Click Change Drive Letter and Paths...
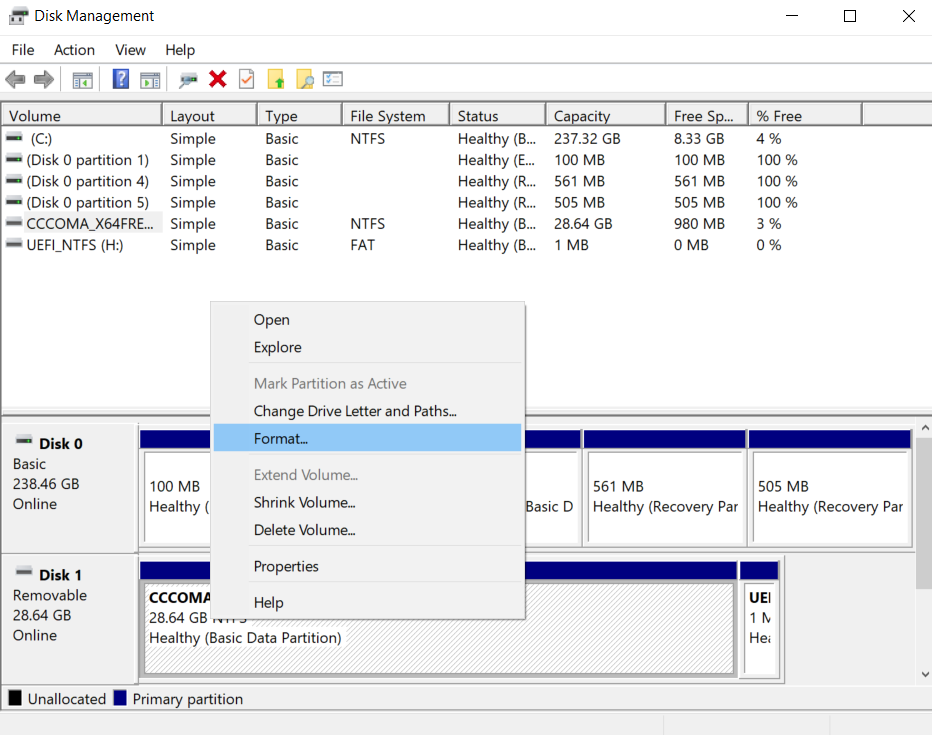Image resolution: width=932 pixels, height=735 pixels. coord(354,411)
